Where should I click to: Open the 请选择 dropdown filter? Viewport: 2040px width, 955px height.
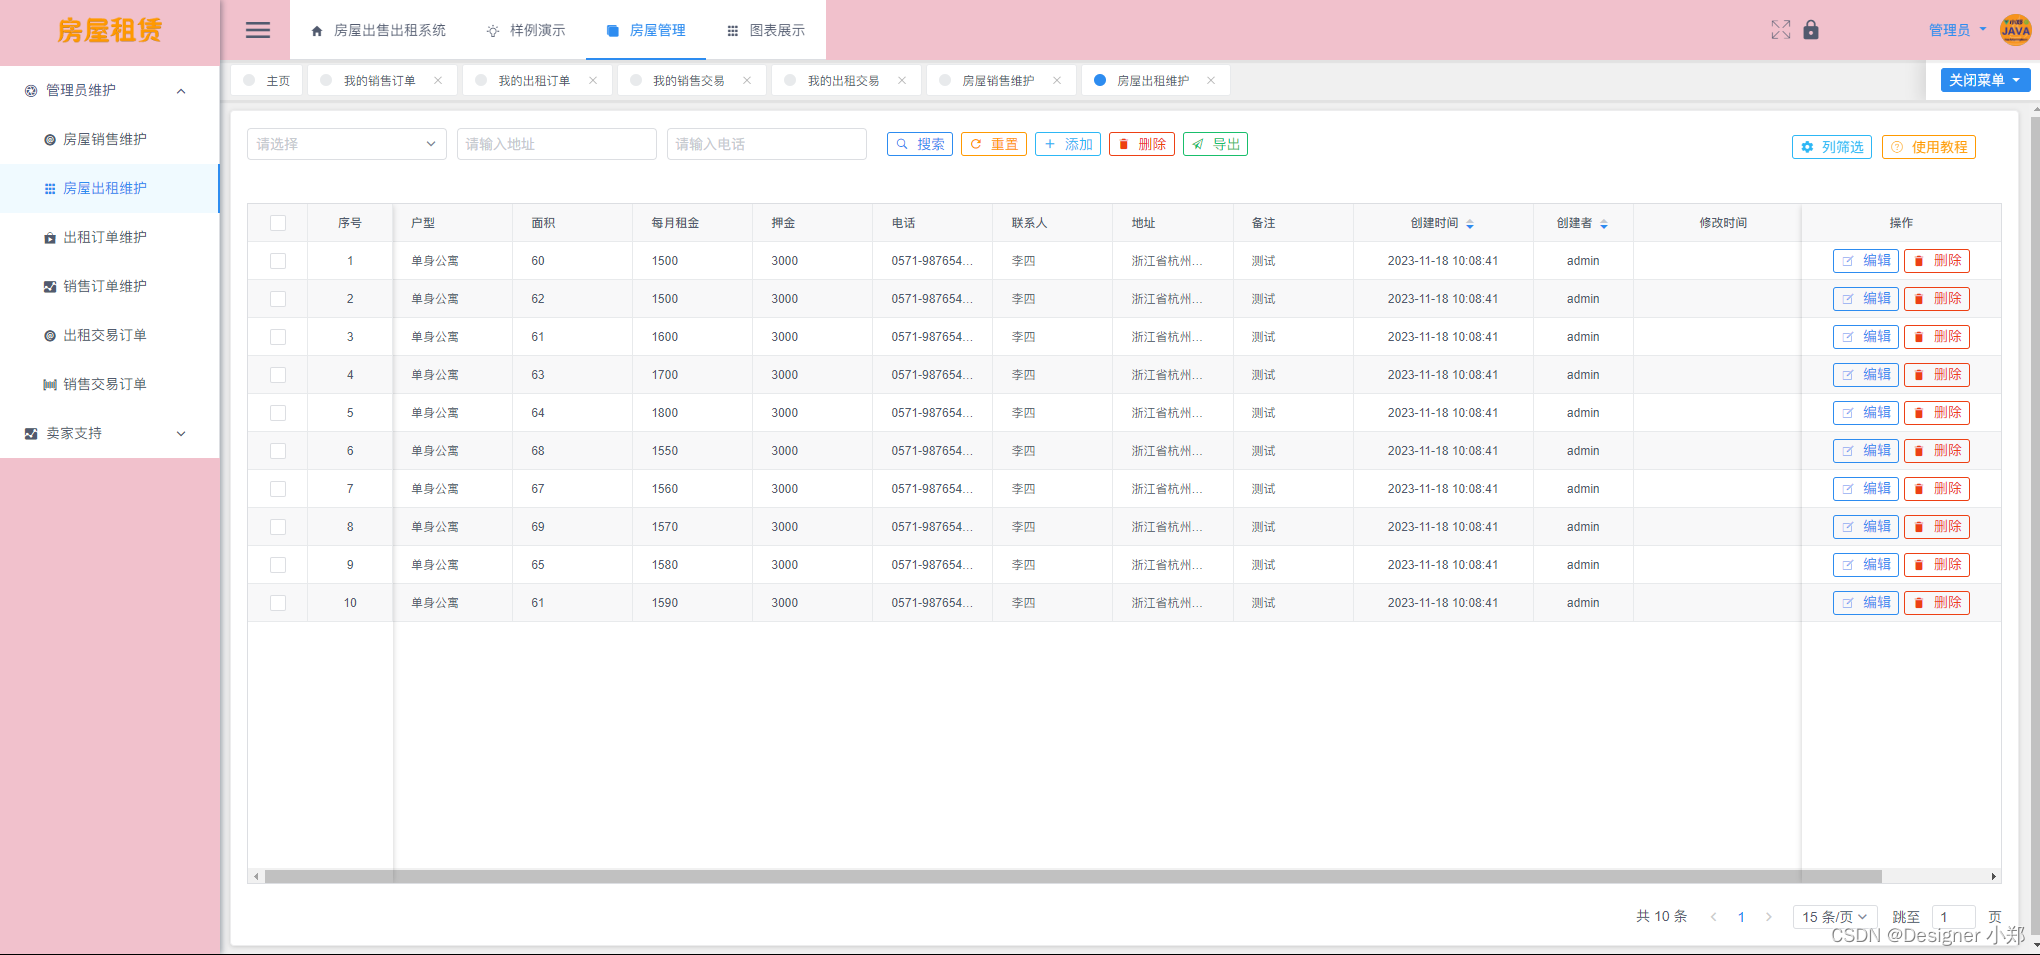(346, 144)
